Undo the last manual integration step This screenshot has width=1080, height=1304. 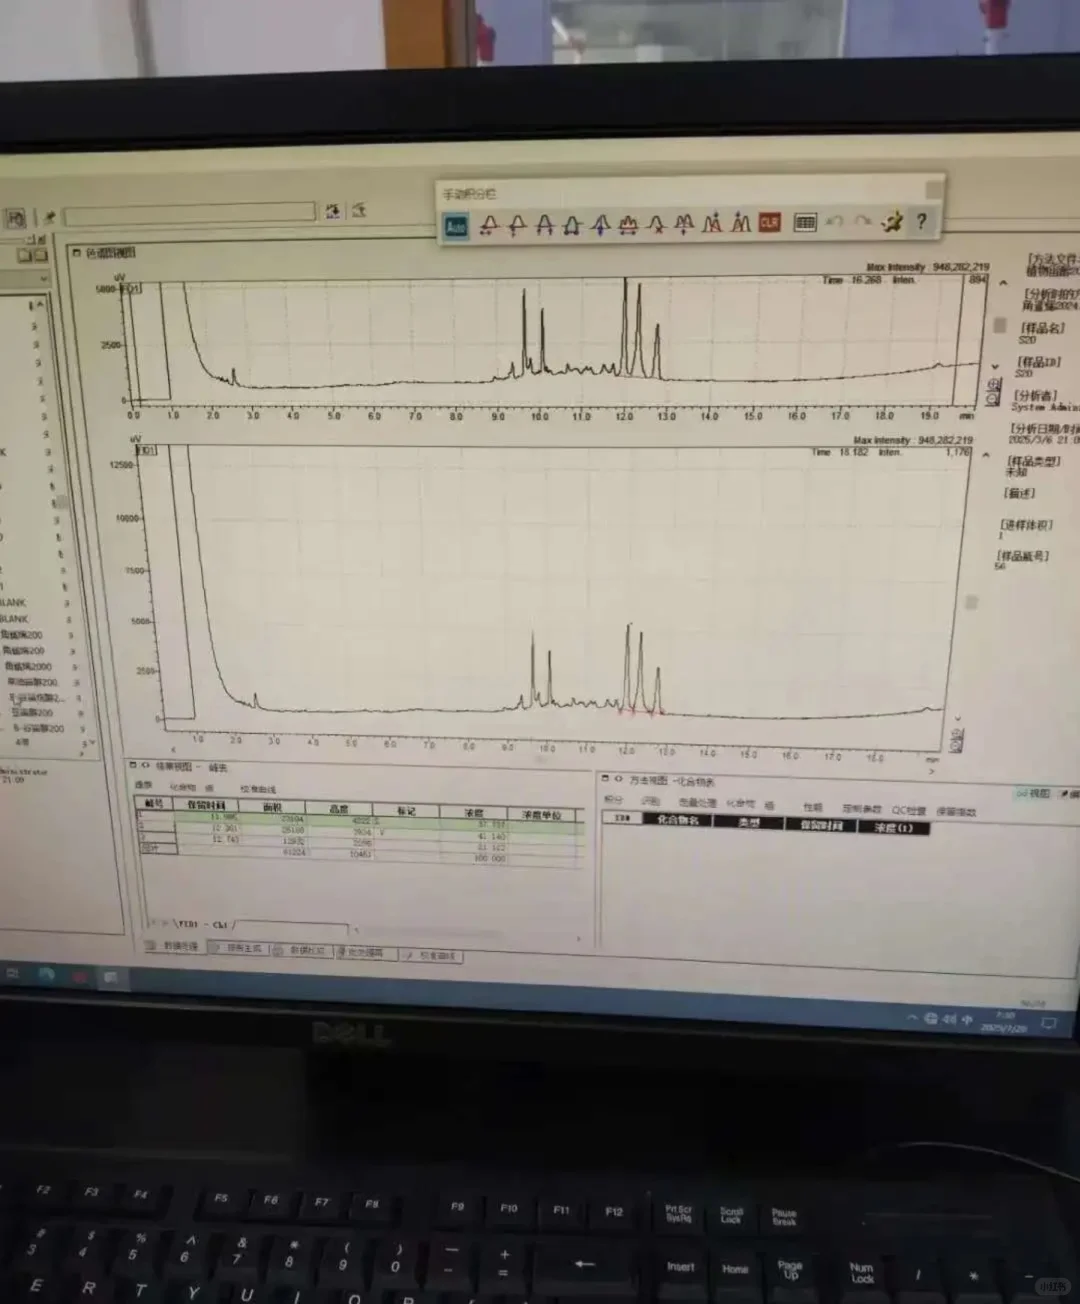click(835, 222)
